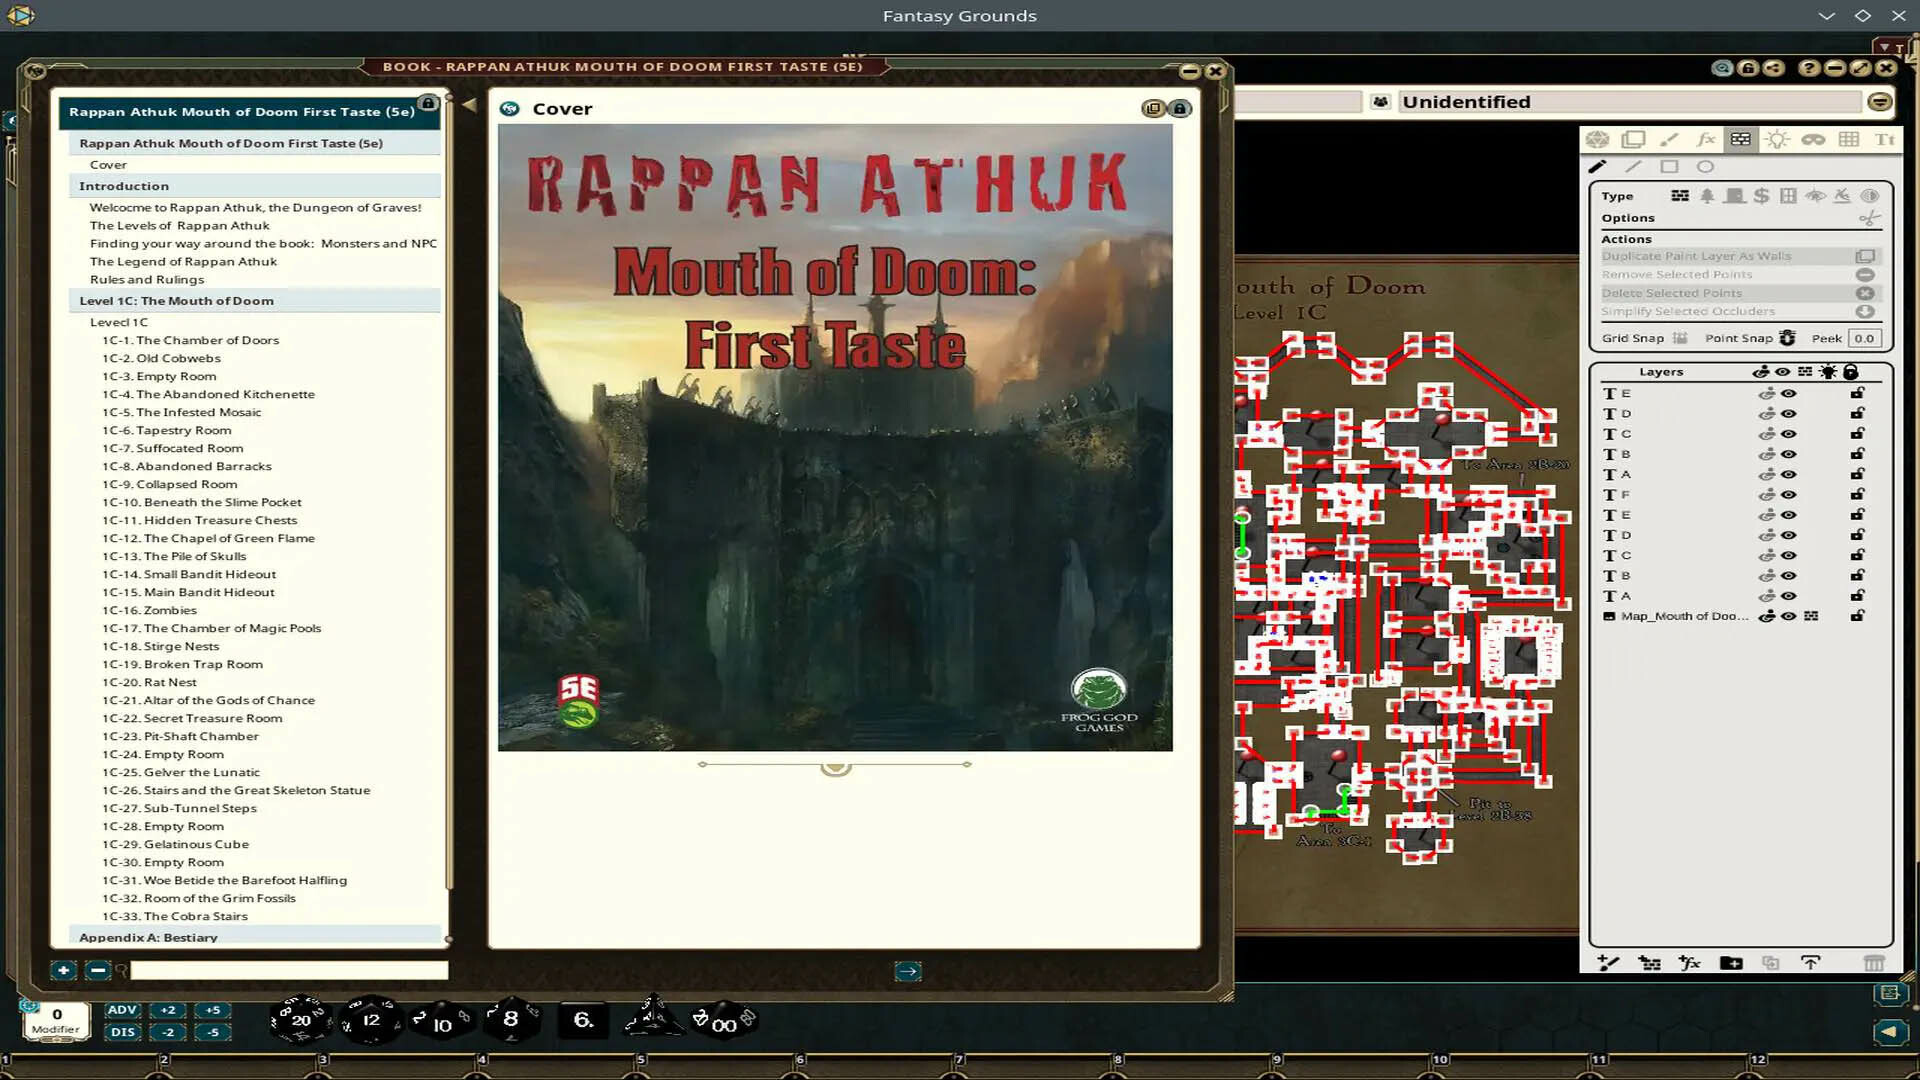Click the ADV advantage button

[x=122, y=1010]
